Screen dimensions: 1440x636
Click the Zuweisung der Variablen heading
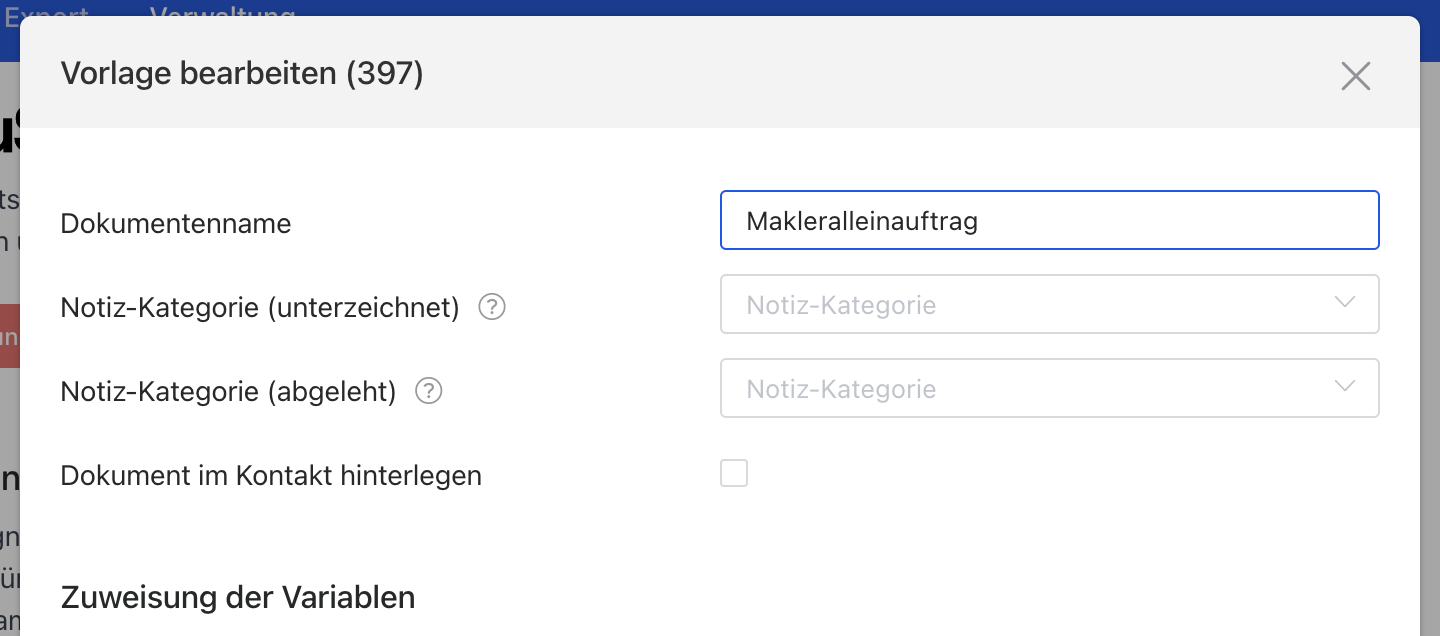tap(238, 598)
